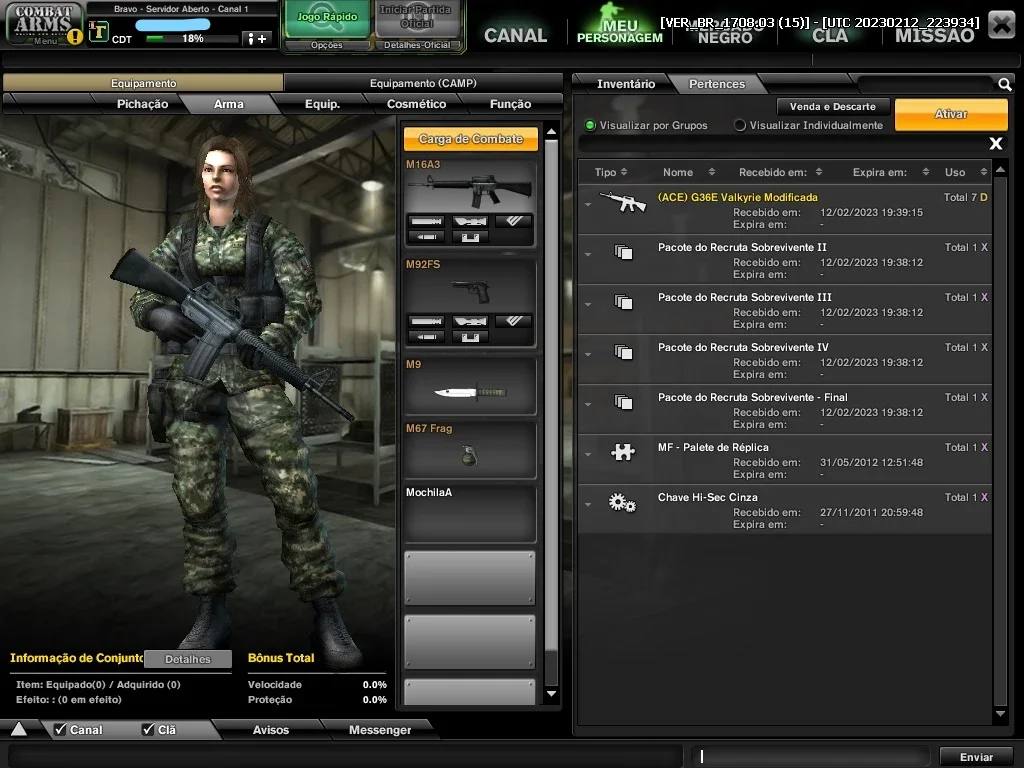This screenshot has height=768, width=1024.
Task: Open the Avisos chat tab
Action: click(x=270, y=729)
